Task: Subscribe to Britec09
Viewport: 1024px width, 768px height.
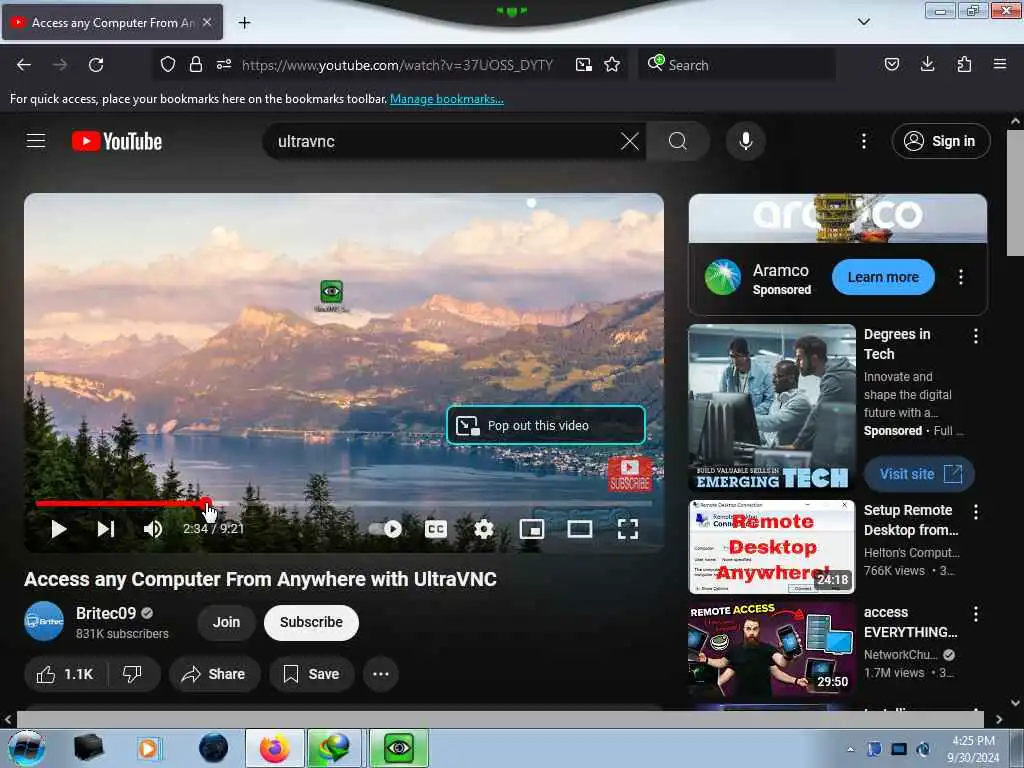Action: 312,622
